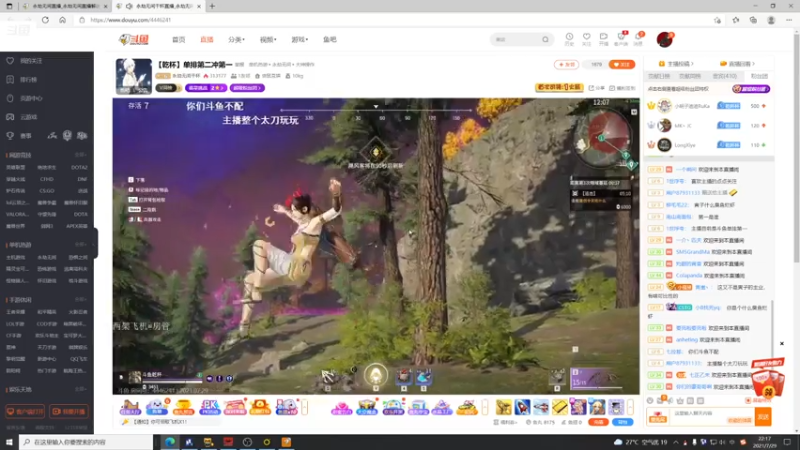Open the 主播投稿 tab
Image resolution: width=800 pixels, height=450 pixels.
point(677,64)
